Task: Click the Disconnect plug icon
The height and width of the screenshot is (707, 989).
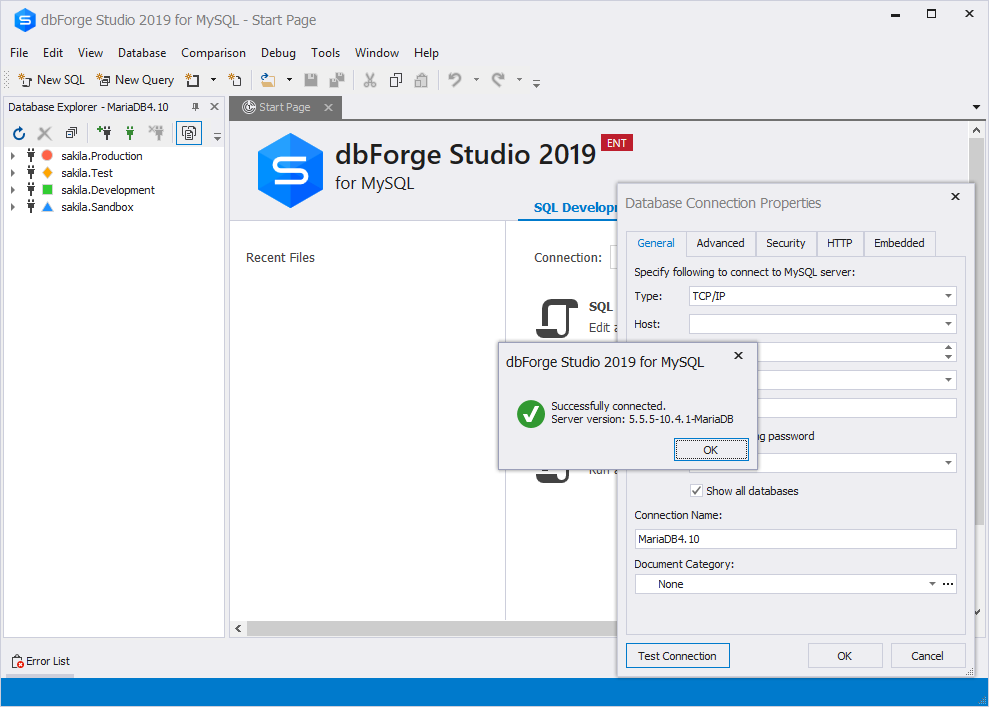Action: pyautogui.click(x=156, y=132)
